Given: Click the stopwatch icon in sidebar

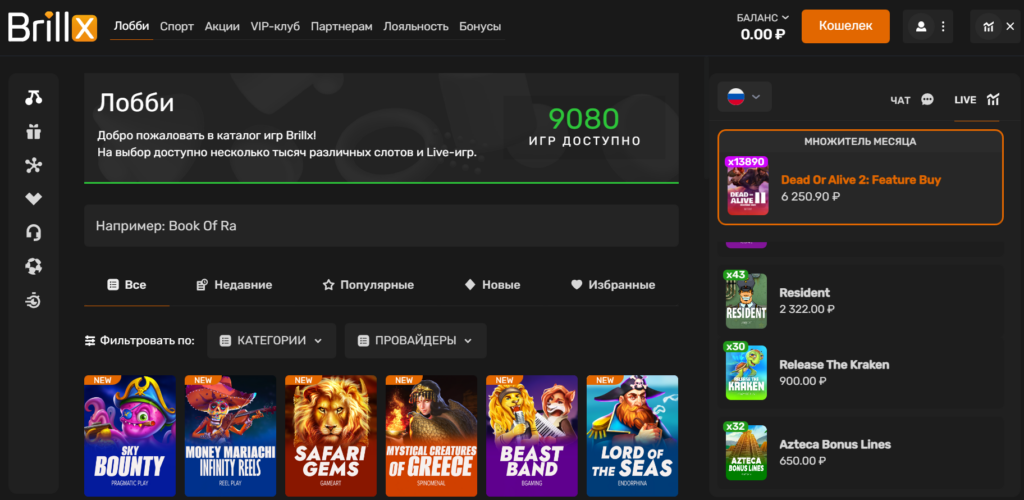Looking at the screenshot, I should 33,300.
